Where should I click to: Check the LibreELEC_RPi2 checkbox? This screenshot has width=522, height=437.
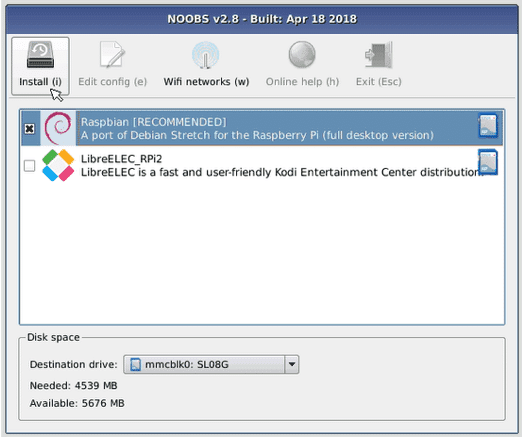click(x=30, y=165)
